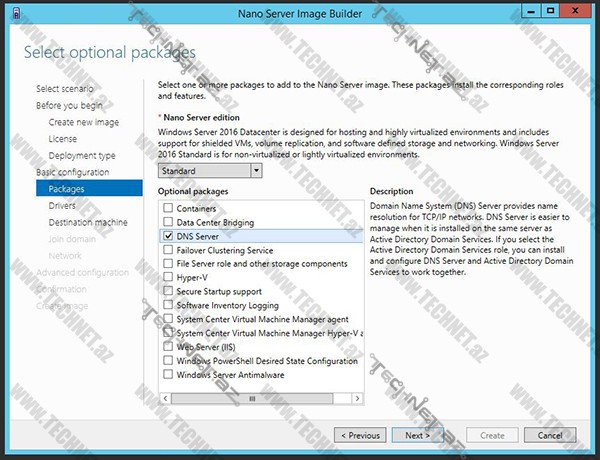Open the Deployment type step

click(x=82, y=156)
